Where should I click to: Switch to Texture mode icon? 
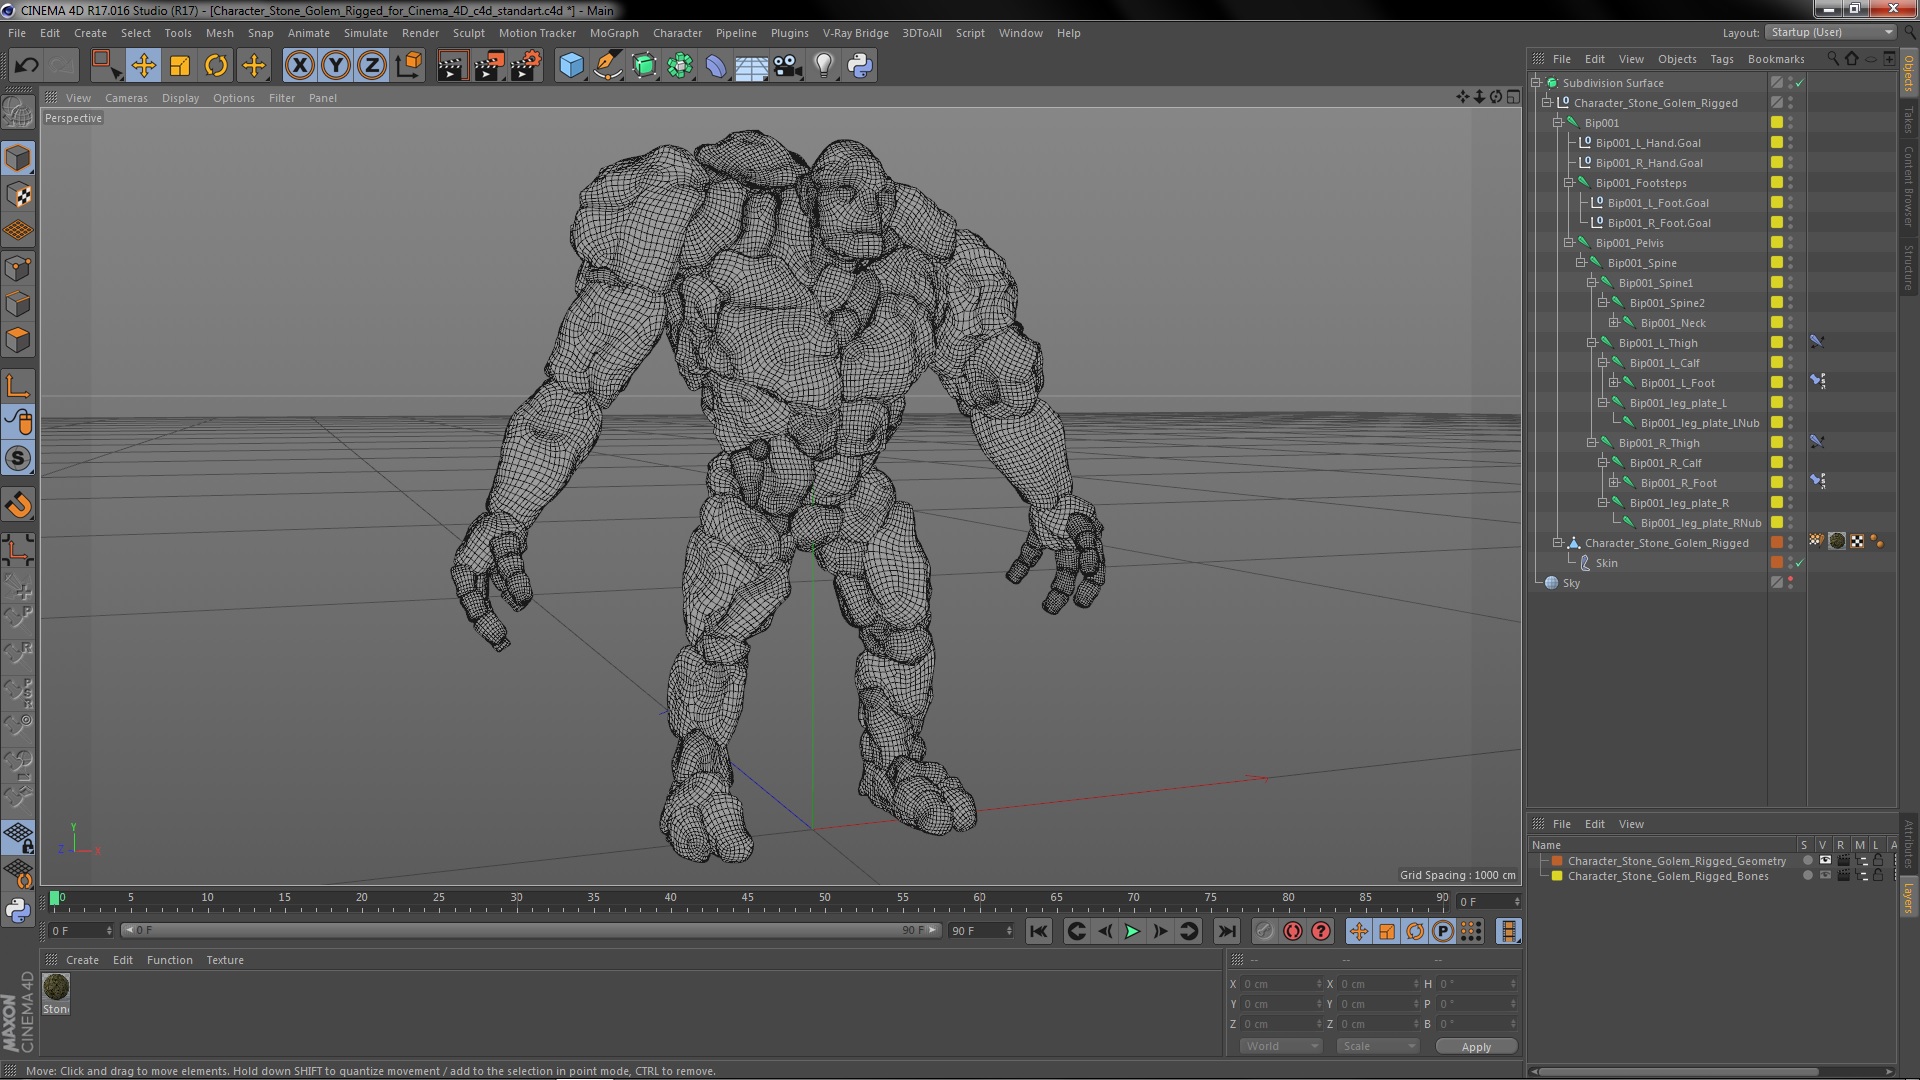tap(18, 195)
